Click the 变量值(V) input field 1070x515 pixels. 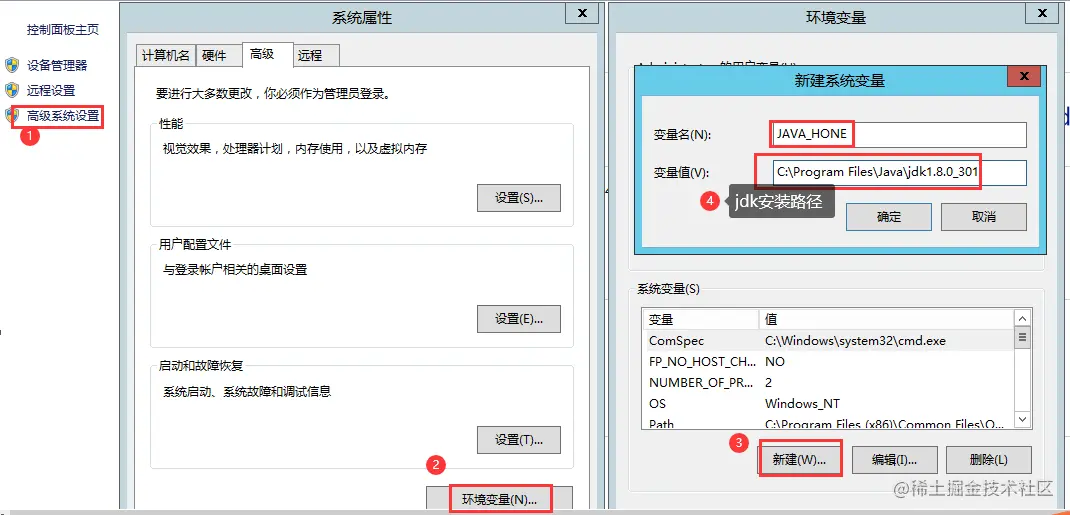(x=899, y=173)
